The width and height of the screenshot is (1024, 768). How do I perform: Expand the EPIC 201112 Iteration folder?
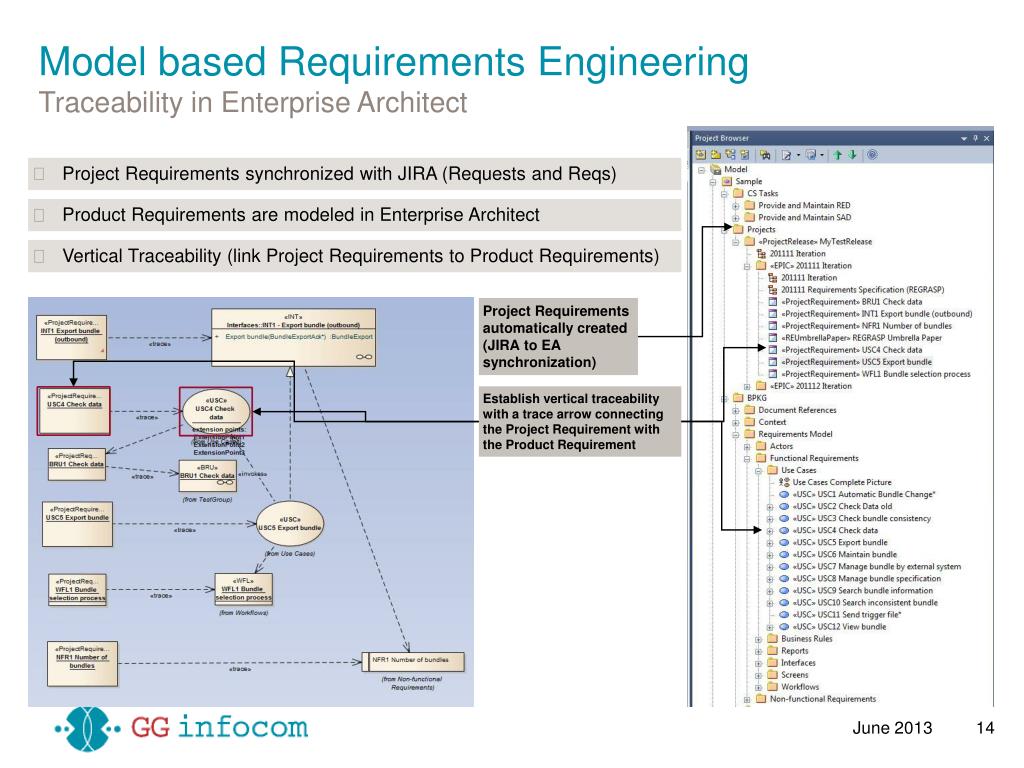(748, 387)
